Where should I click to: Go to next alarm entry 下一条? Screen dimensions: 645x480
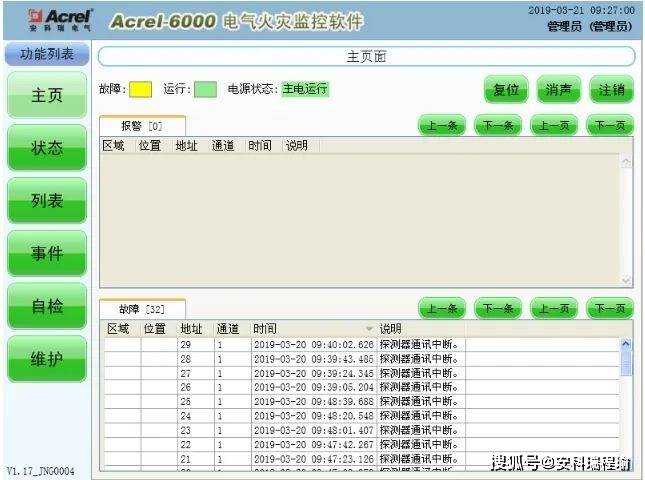click(498, 125)
